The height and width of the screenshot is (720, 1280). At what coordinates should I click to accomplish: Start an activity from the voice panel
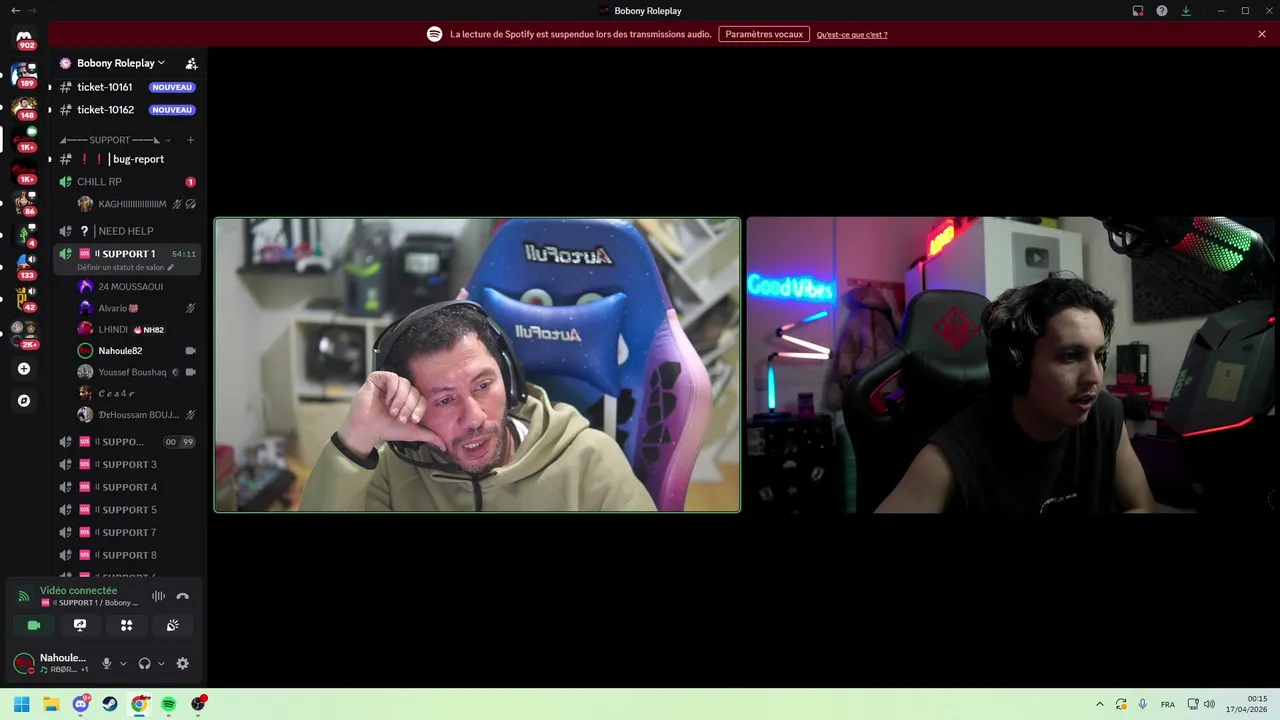[126, 625]
